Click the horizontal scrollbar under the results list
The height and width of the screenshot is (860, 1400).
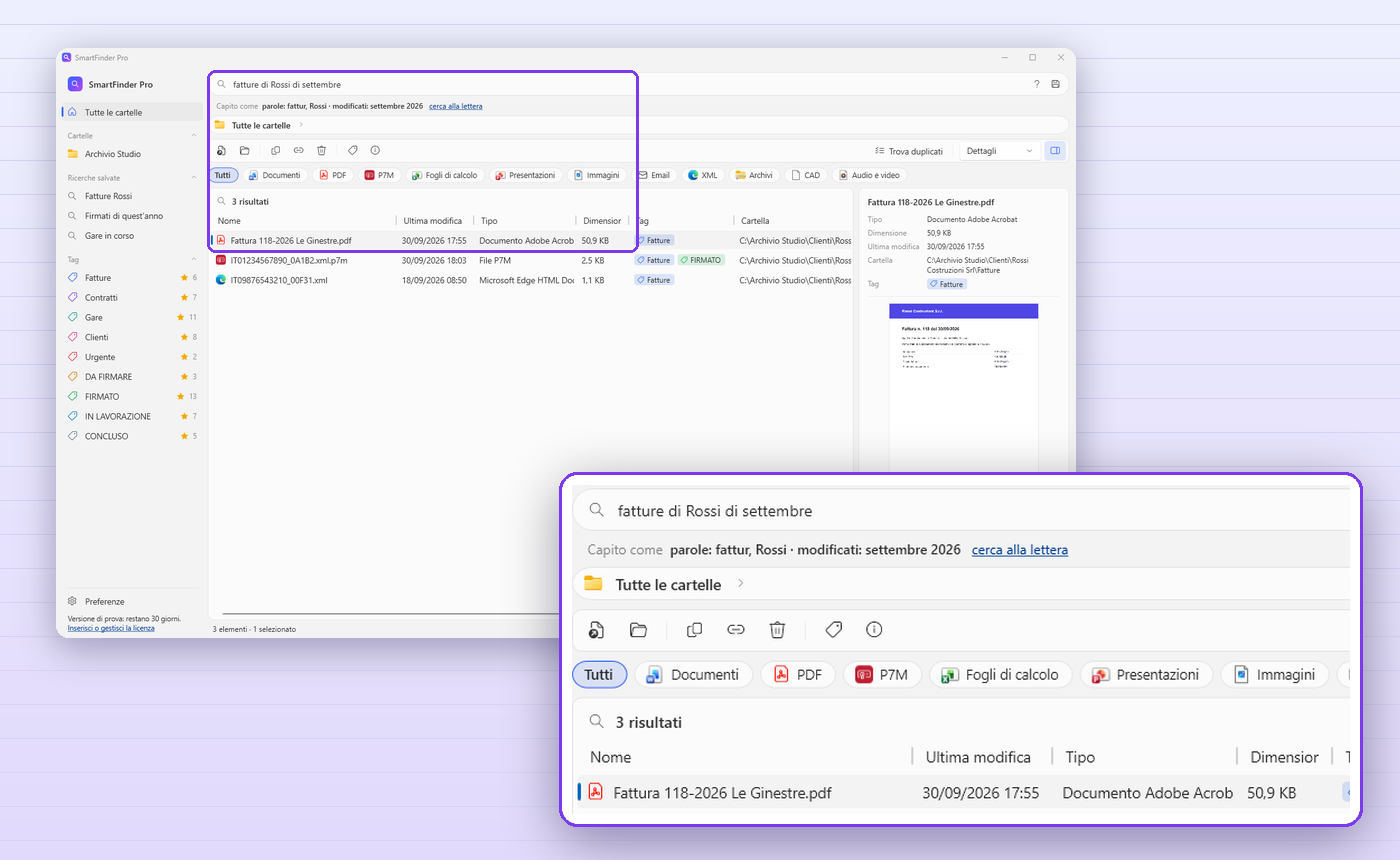pyautogui.click(x=390, y=613)
